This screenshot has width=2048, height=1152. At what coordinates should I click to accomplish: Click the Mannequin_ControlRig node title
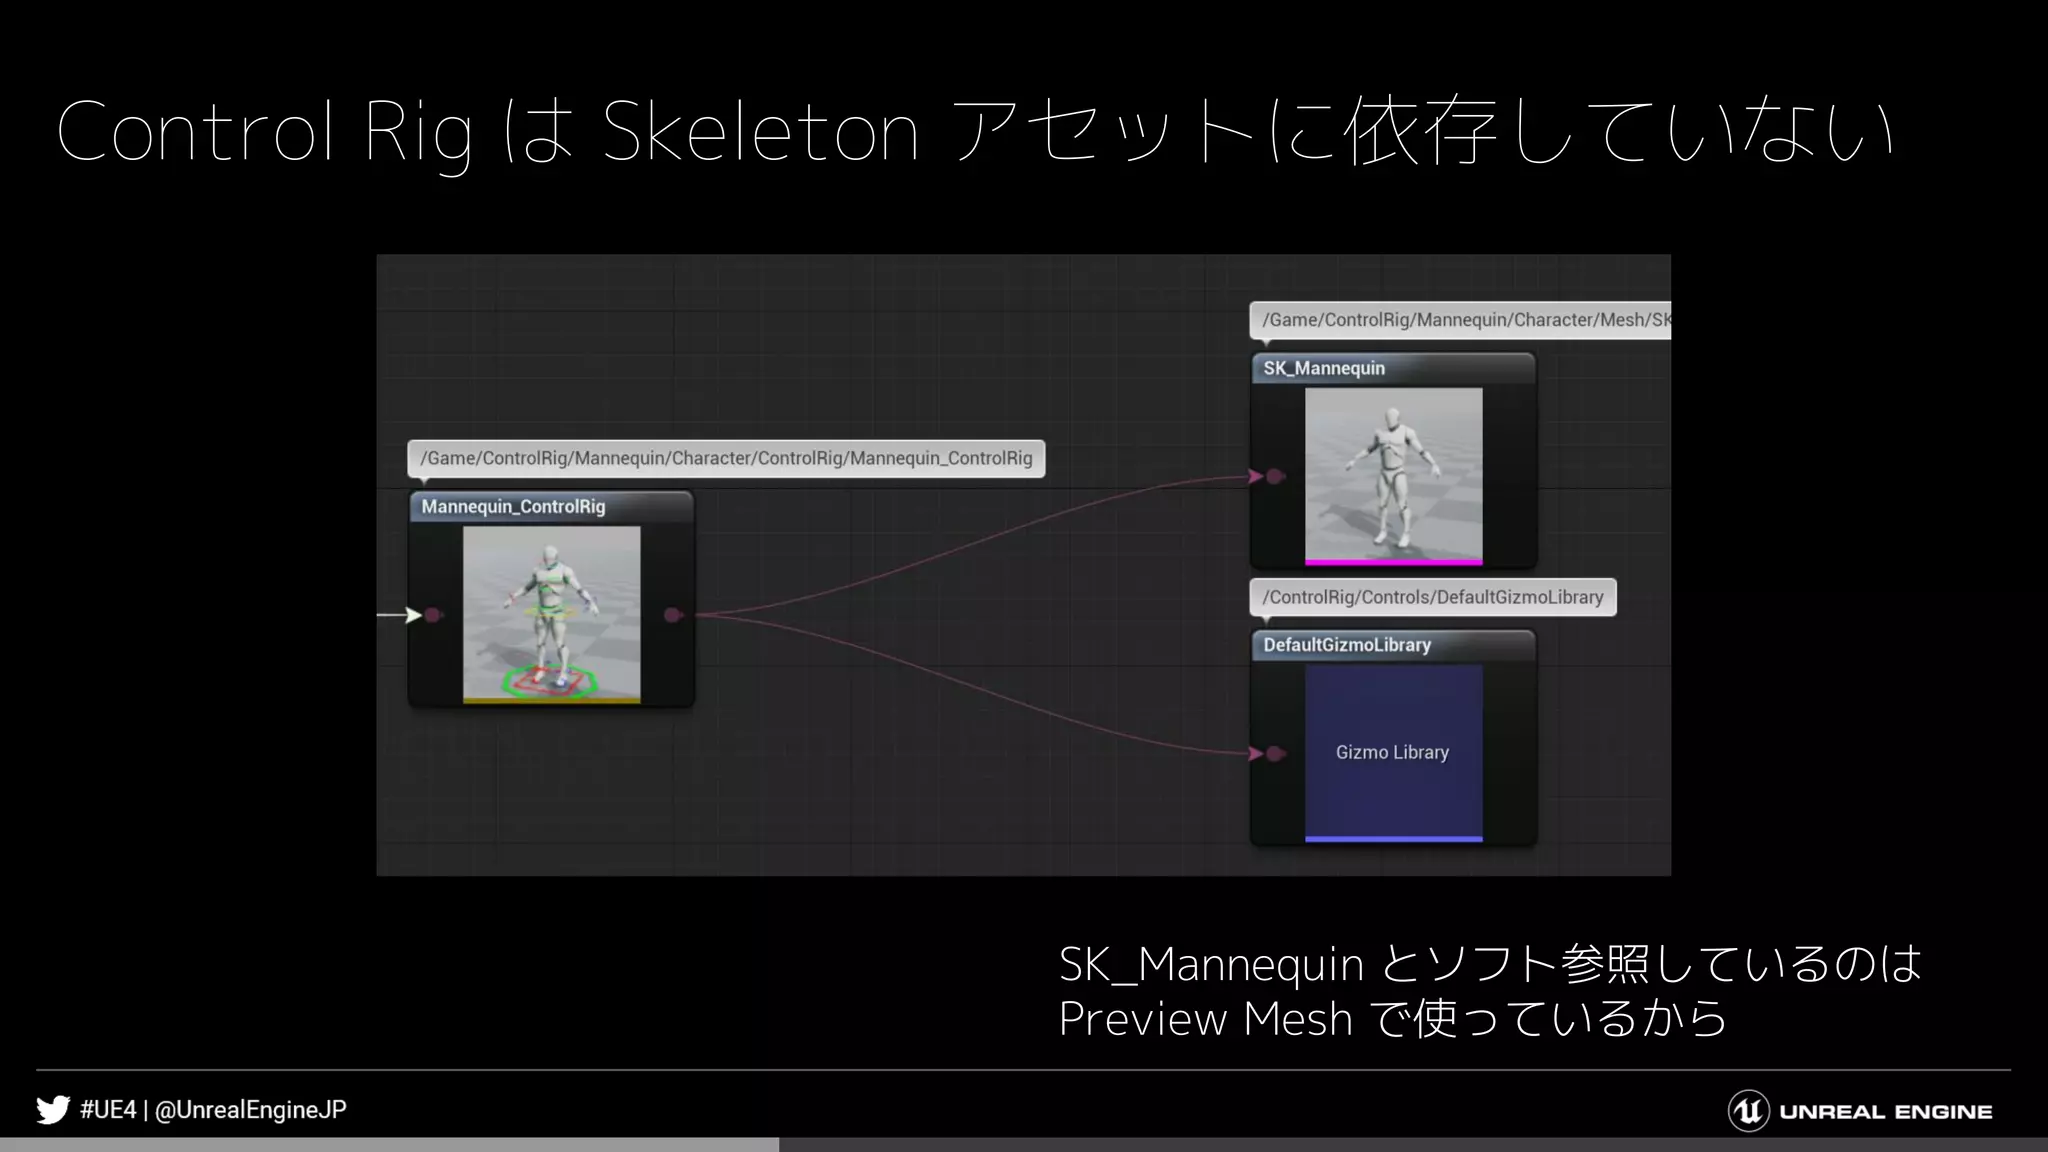click(513, 507)
